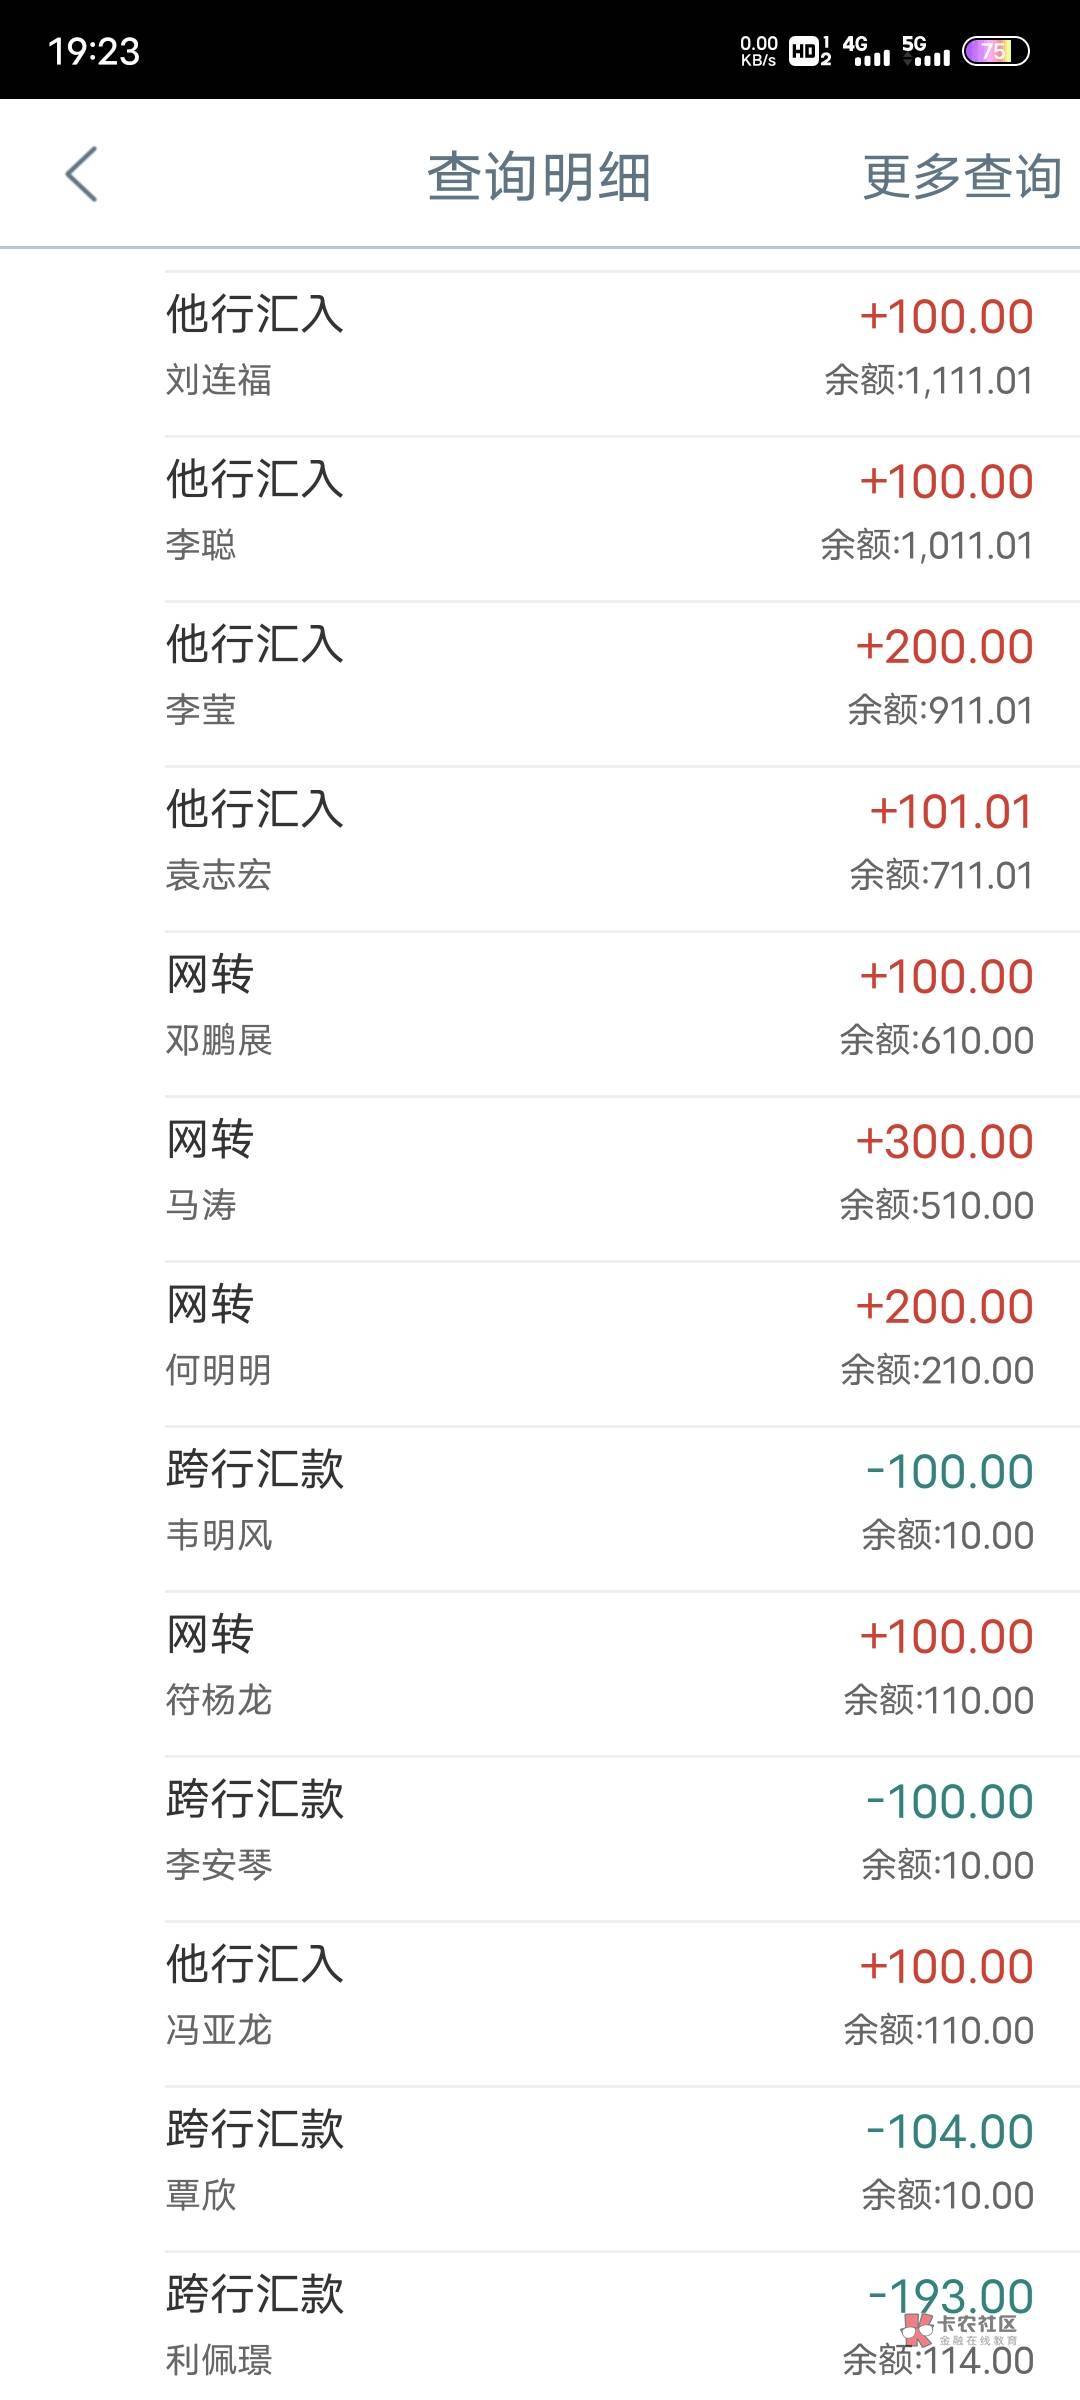Select the 符杨龙 transfer entry
The height and width of the screenshot is (2400, 1080).
600,1667
